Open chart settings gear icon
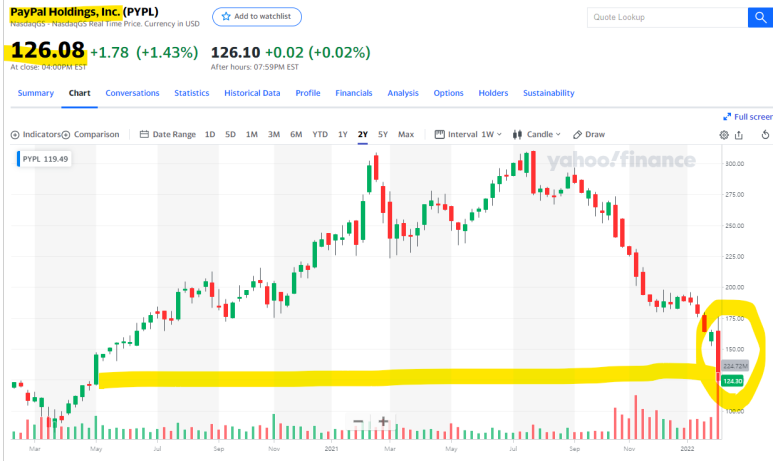Image resolution: width=773 pixels, height=461 pixels. tap(724, 135)
